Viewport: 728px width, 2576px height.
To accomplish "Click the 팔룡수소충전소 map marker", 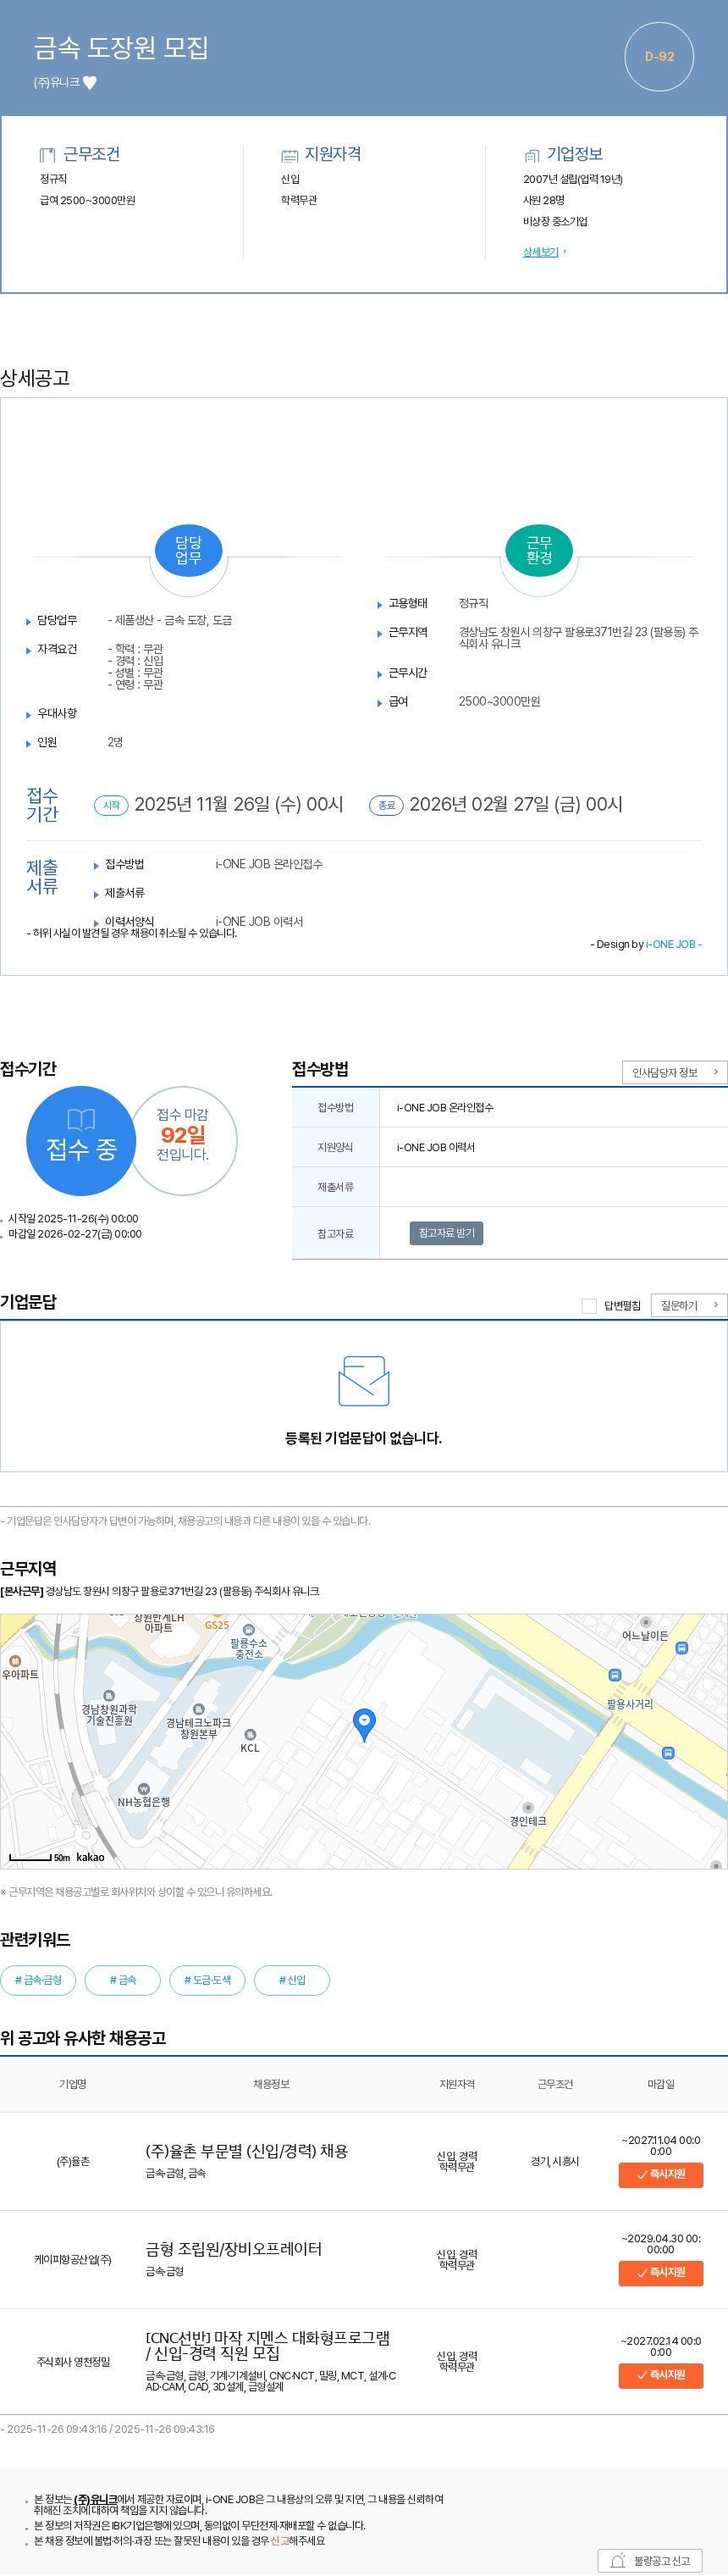I will [x=249, y=1641].
